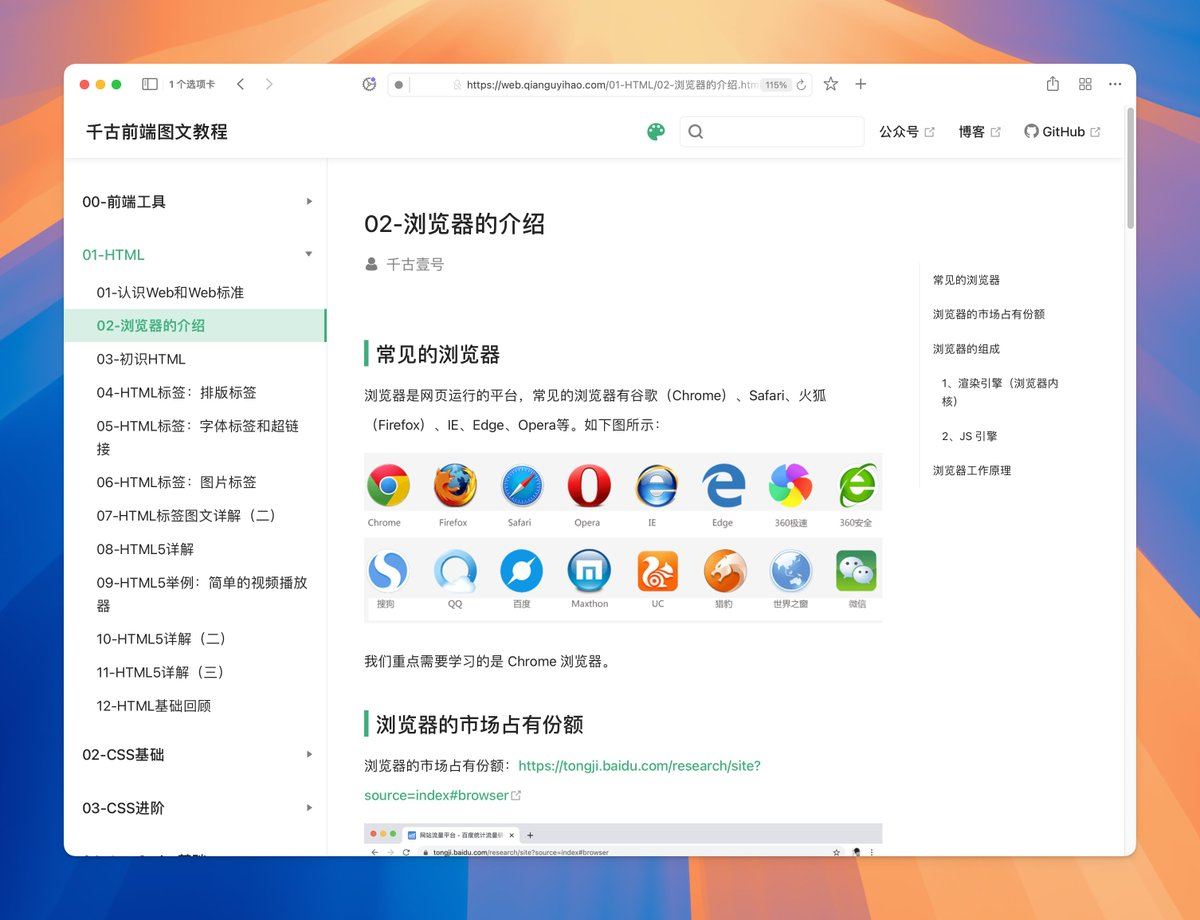Jump to 常见的浏览器 in page outline
This screenshot has width=1200, height=920.
[966, 280]
